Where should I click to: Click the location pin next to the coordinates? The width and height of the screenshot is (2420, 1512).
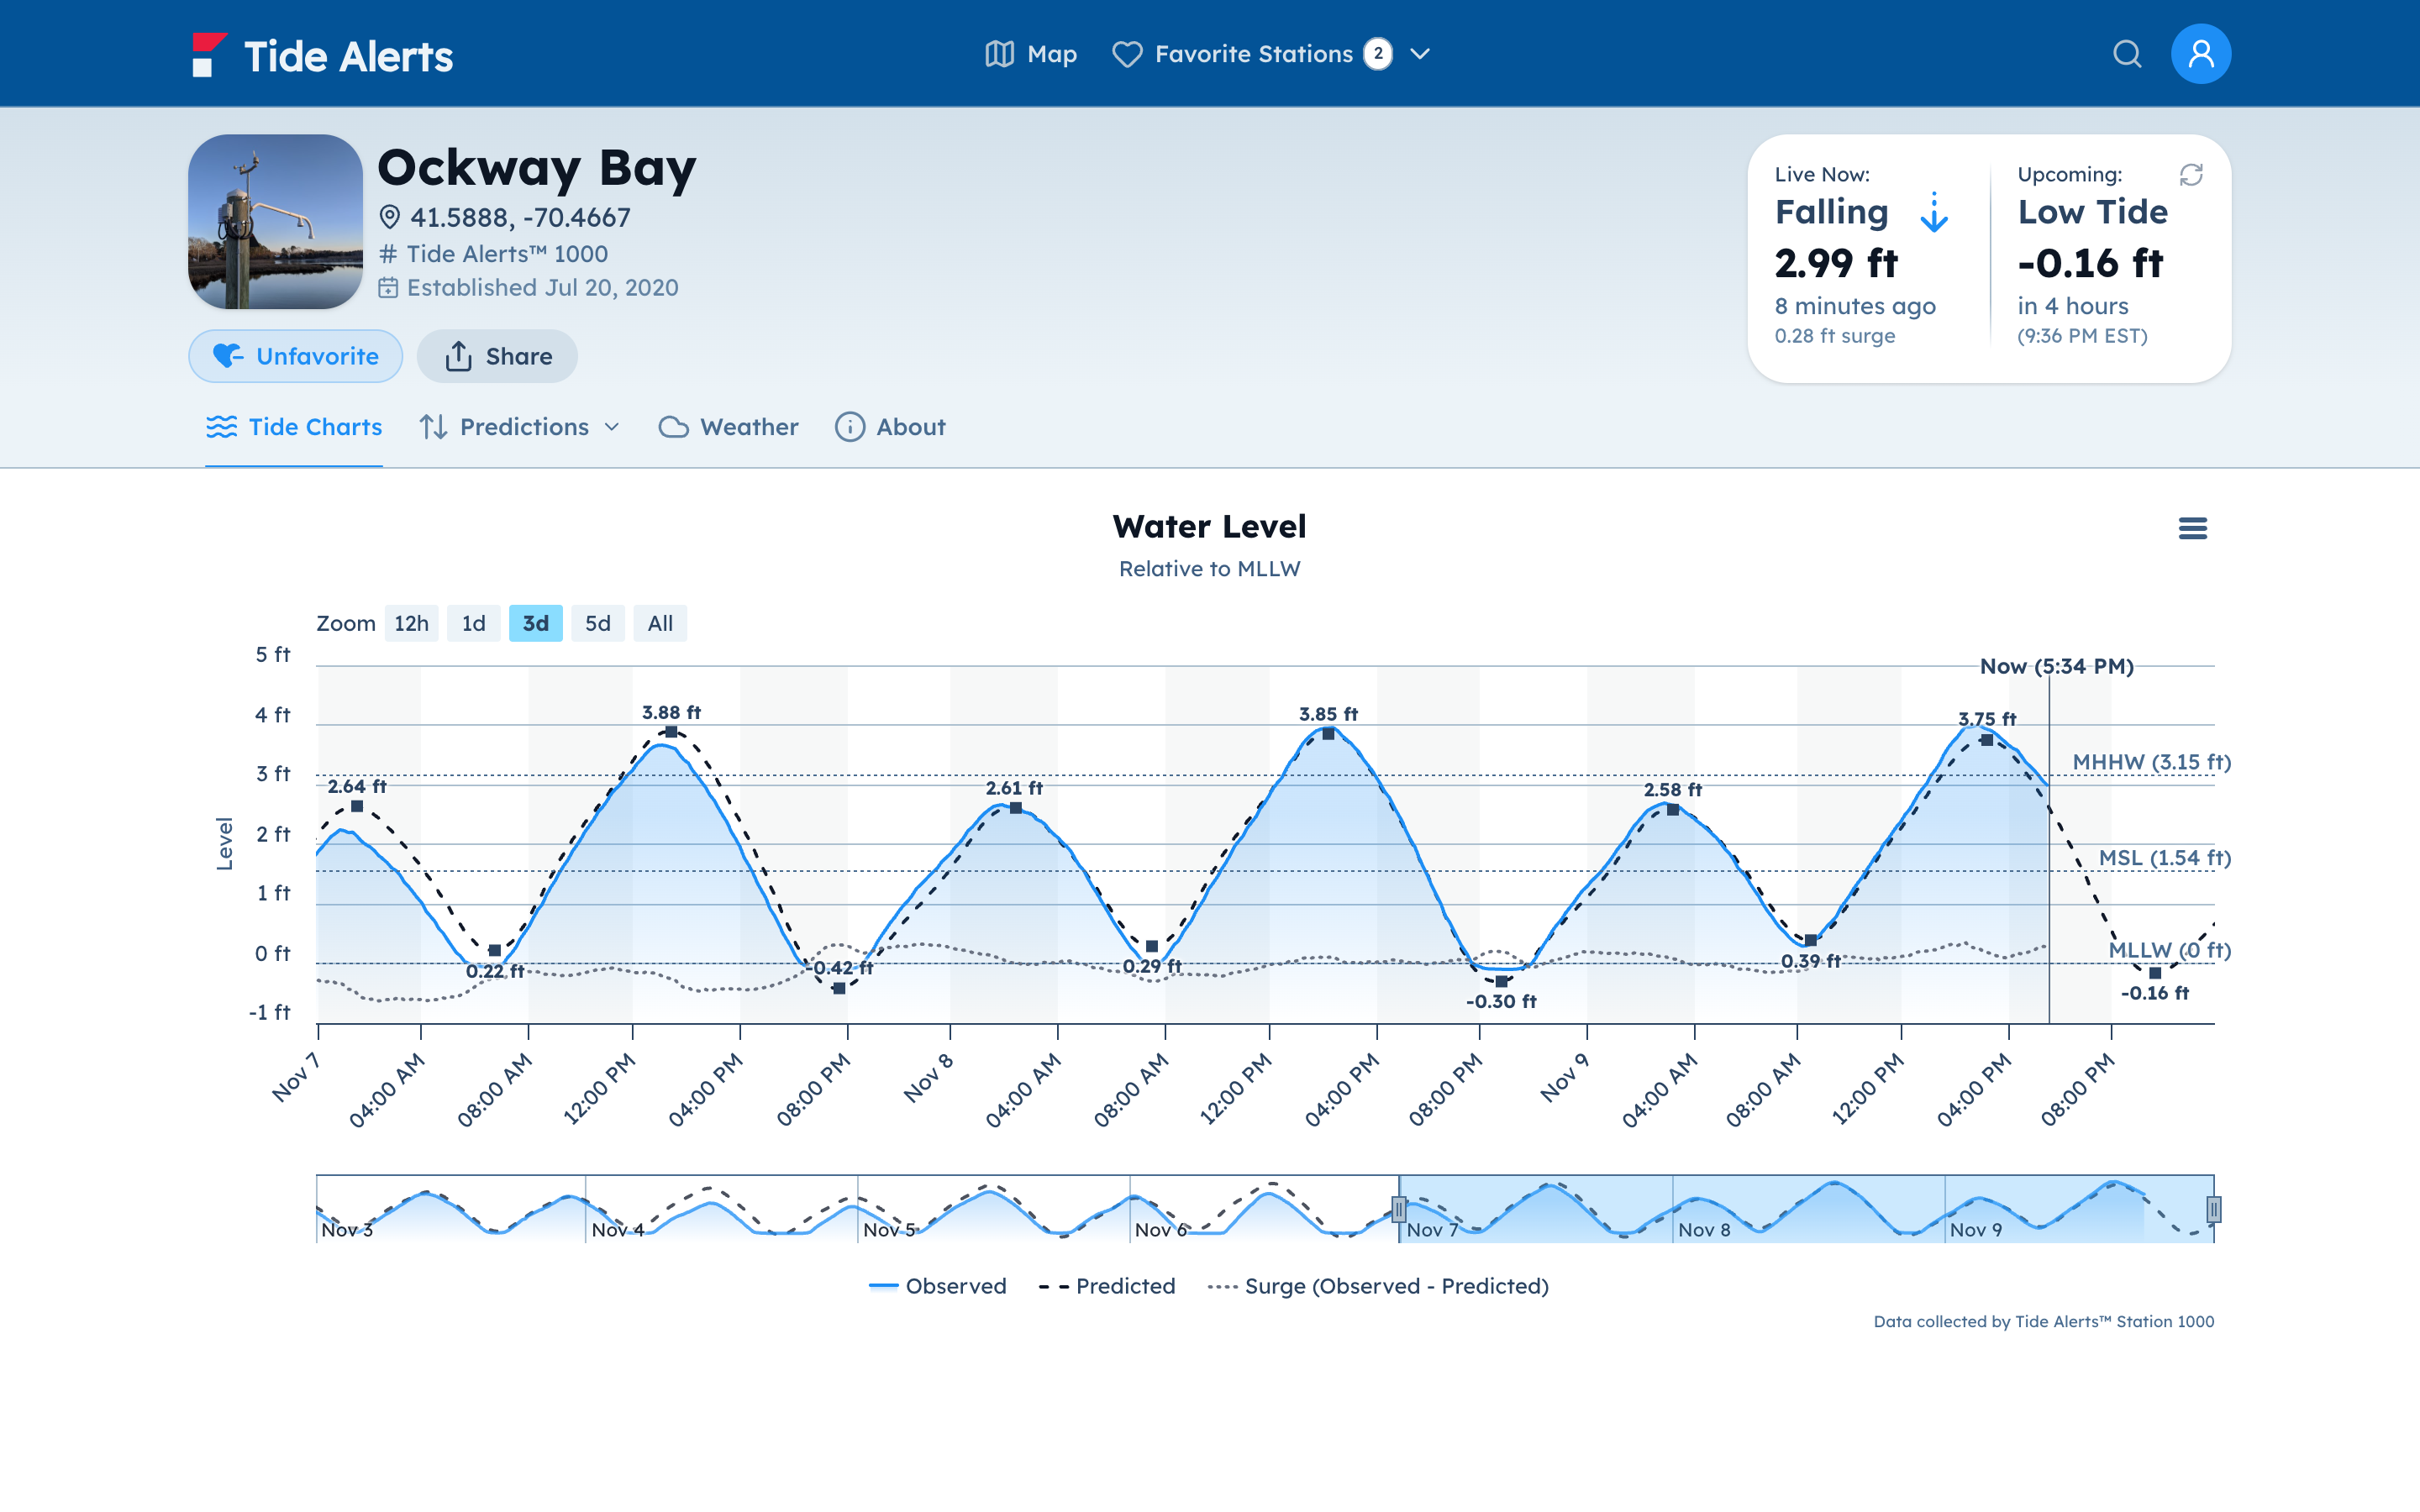(x=390, y=217)
